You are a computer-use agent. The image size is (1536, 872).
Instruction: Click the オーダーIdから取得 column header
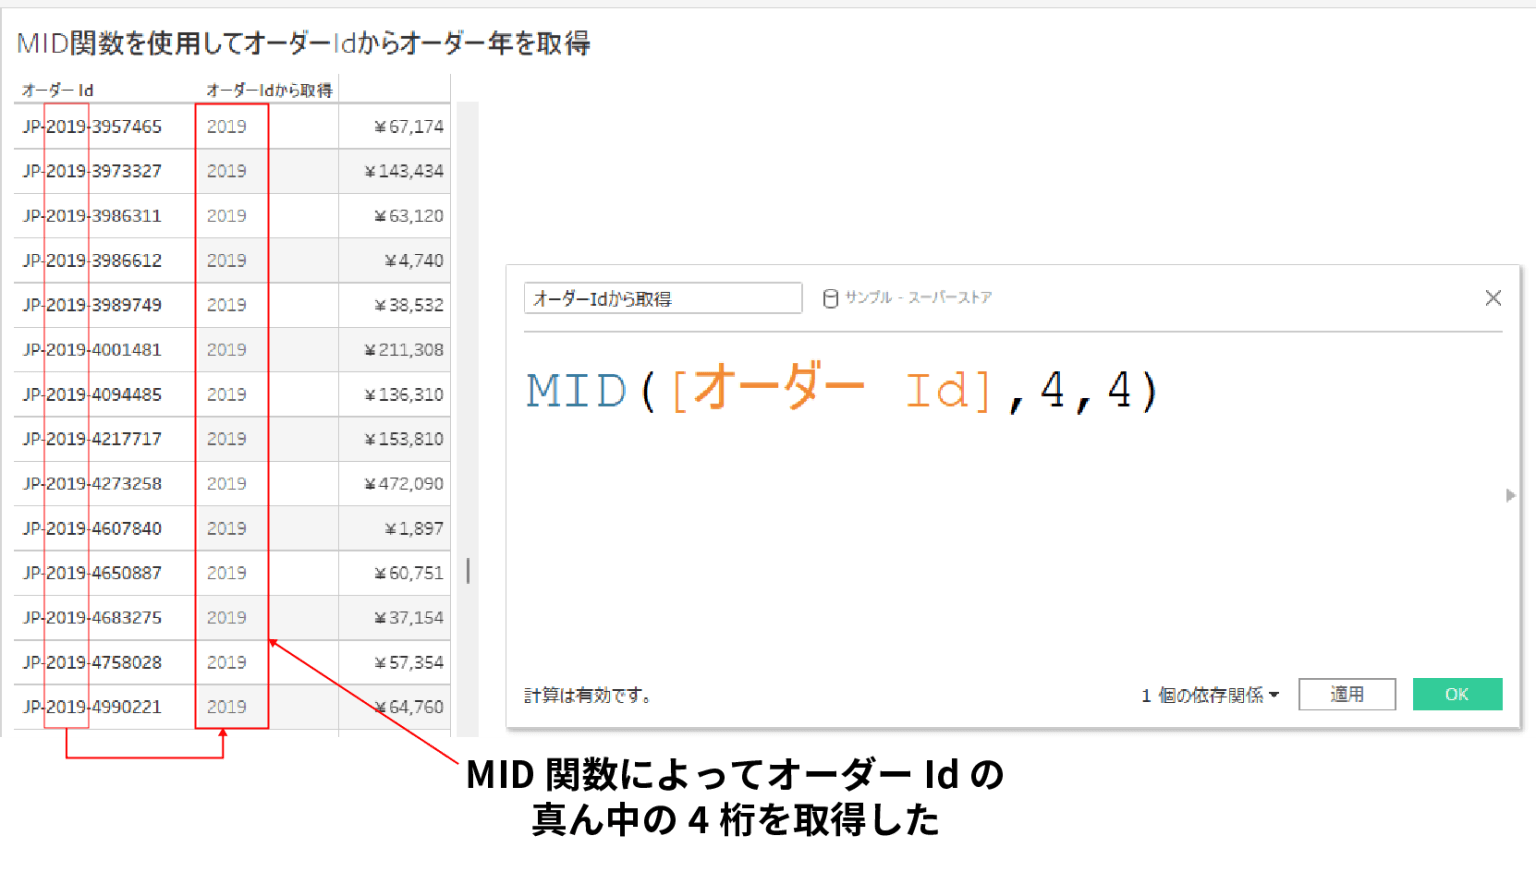(x=268, y=89)
